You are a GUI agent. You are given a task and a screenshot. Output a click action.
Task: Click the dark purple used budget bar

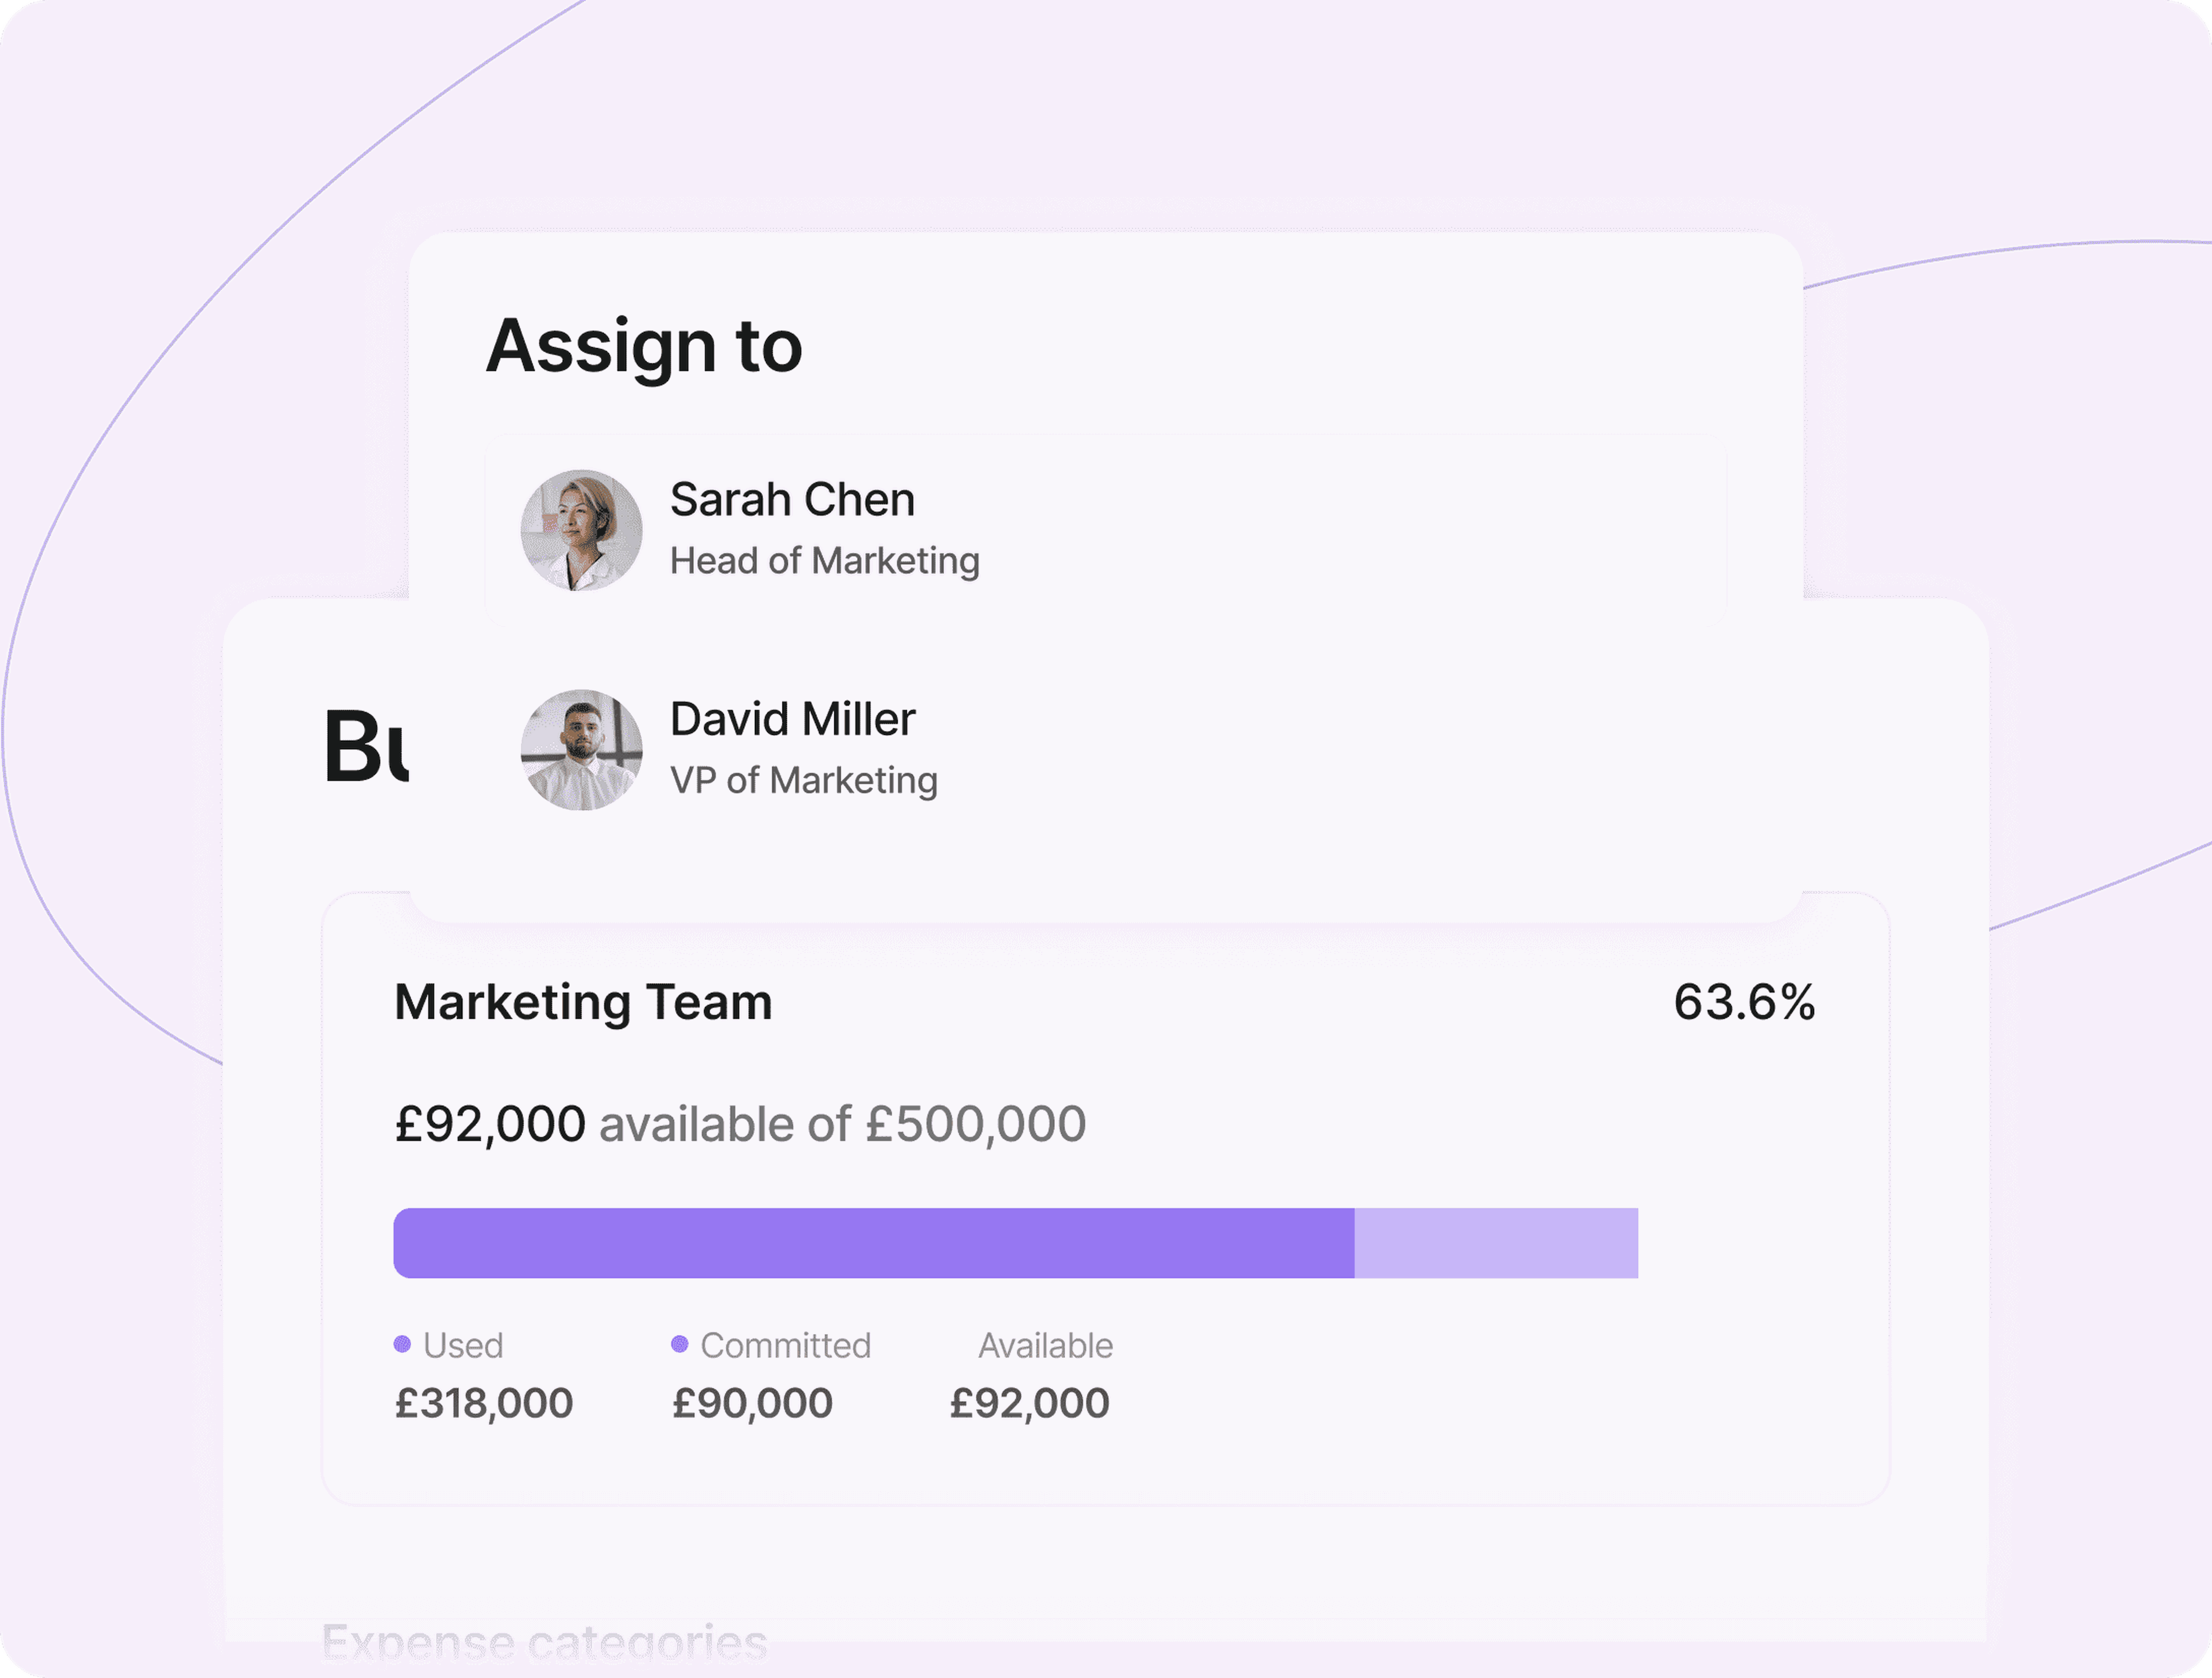874,1243
